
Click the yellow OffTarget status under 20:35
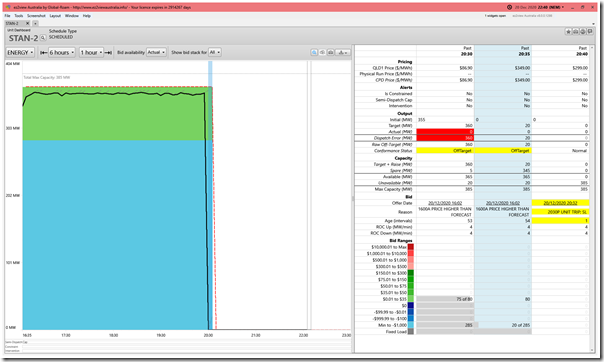[503, 151]
